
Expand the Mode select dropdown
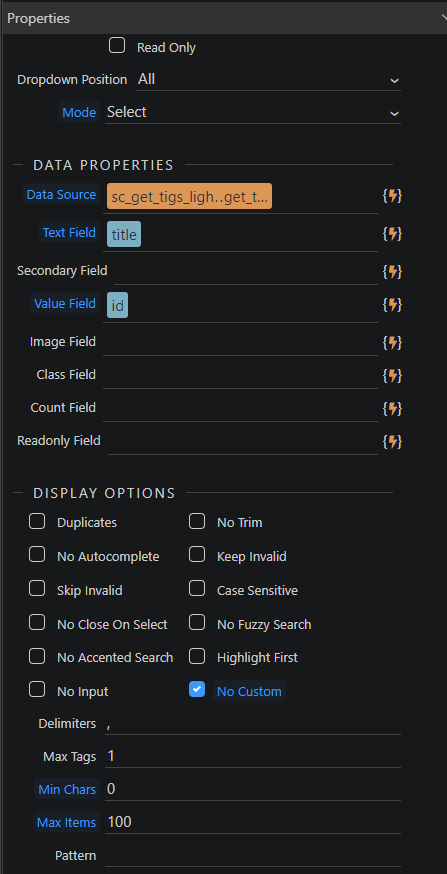[253, 112]
